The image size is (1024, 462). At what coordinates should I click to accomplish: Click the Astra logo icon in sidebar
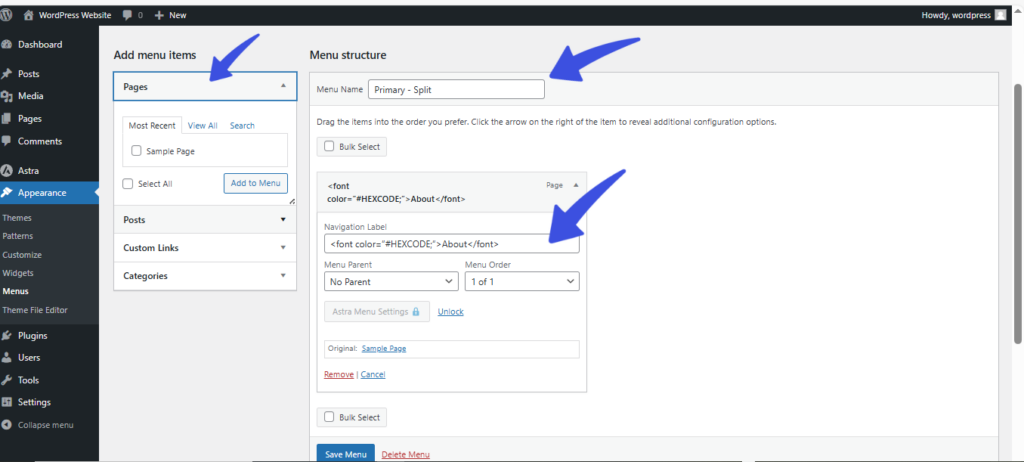[7, 171]
